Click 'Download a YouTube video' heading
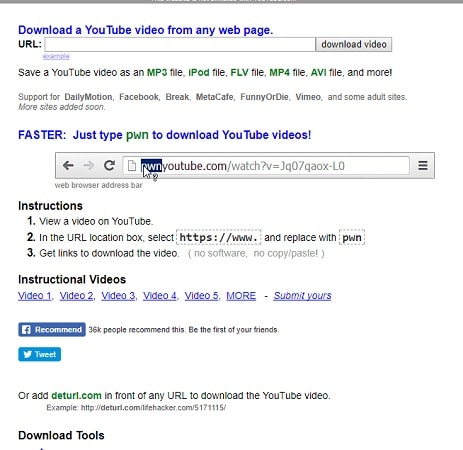This screenshot has height=450, width=463. point(146,30)
